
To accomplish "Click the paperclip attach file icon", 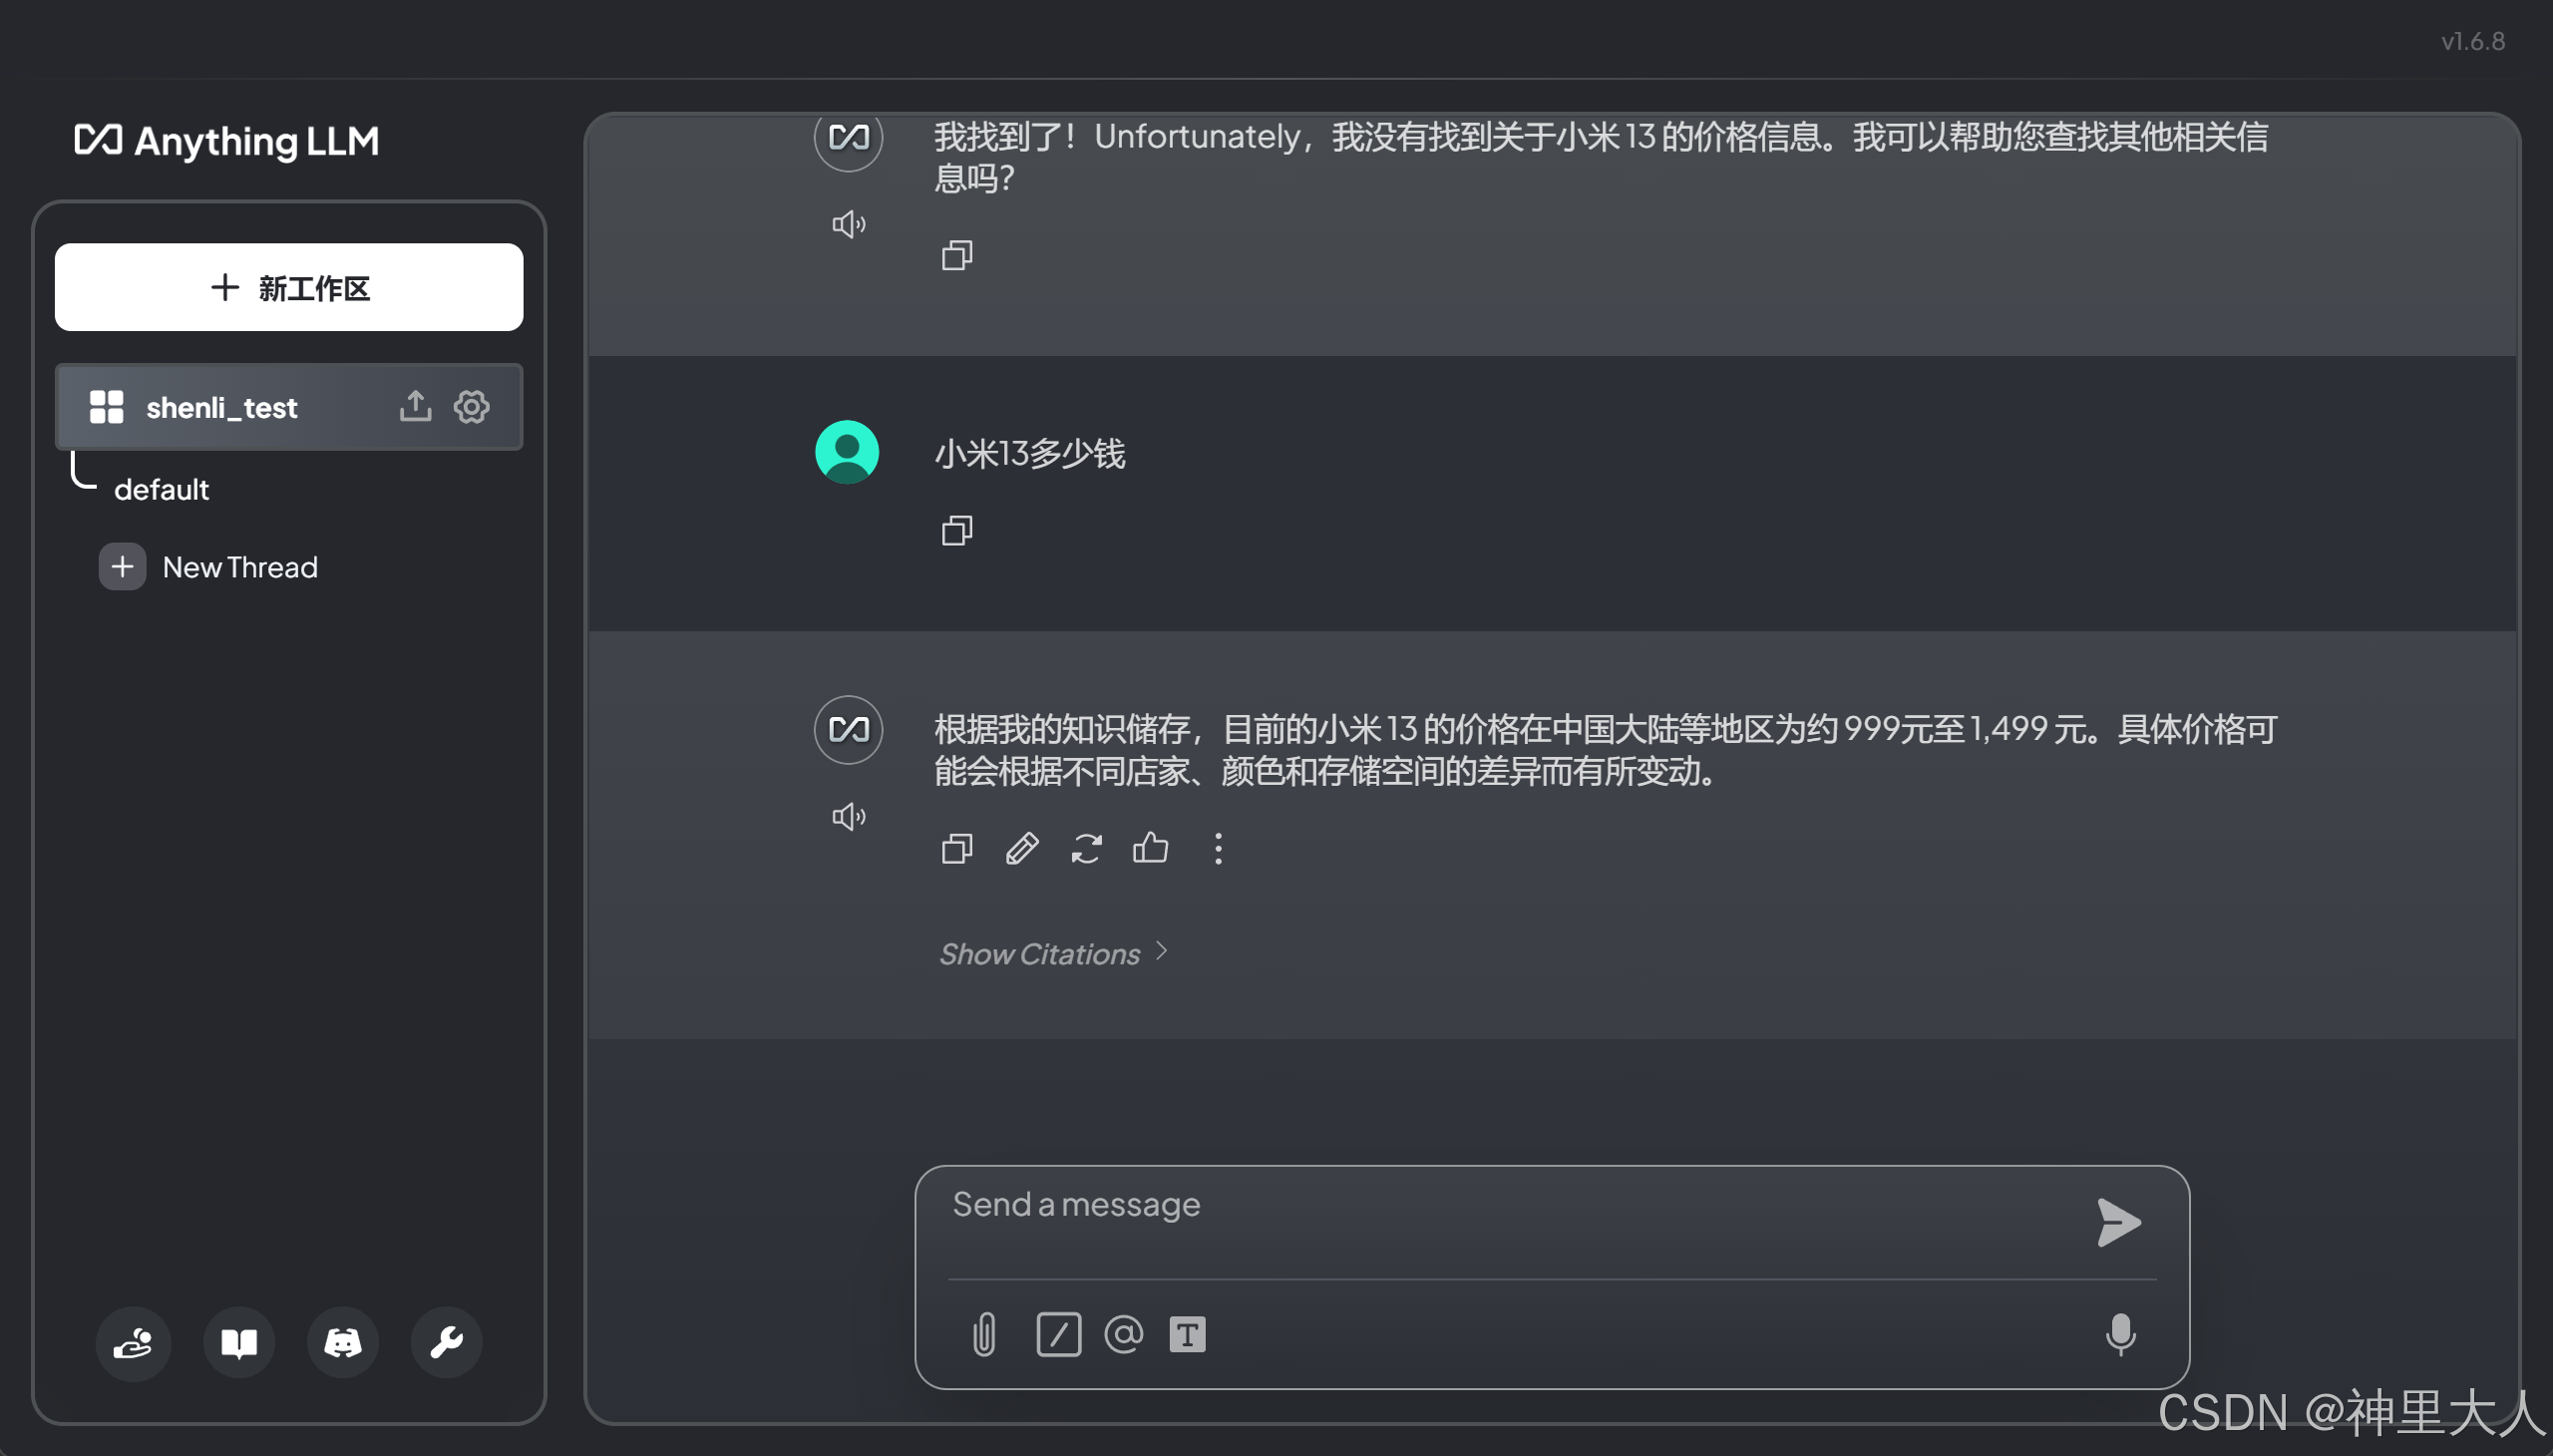I will [x=984, y=1334].
